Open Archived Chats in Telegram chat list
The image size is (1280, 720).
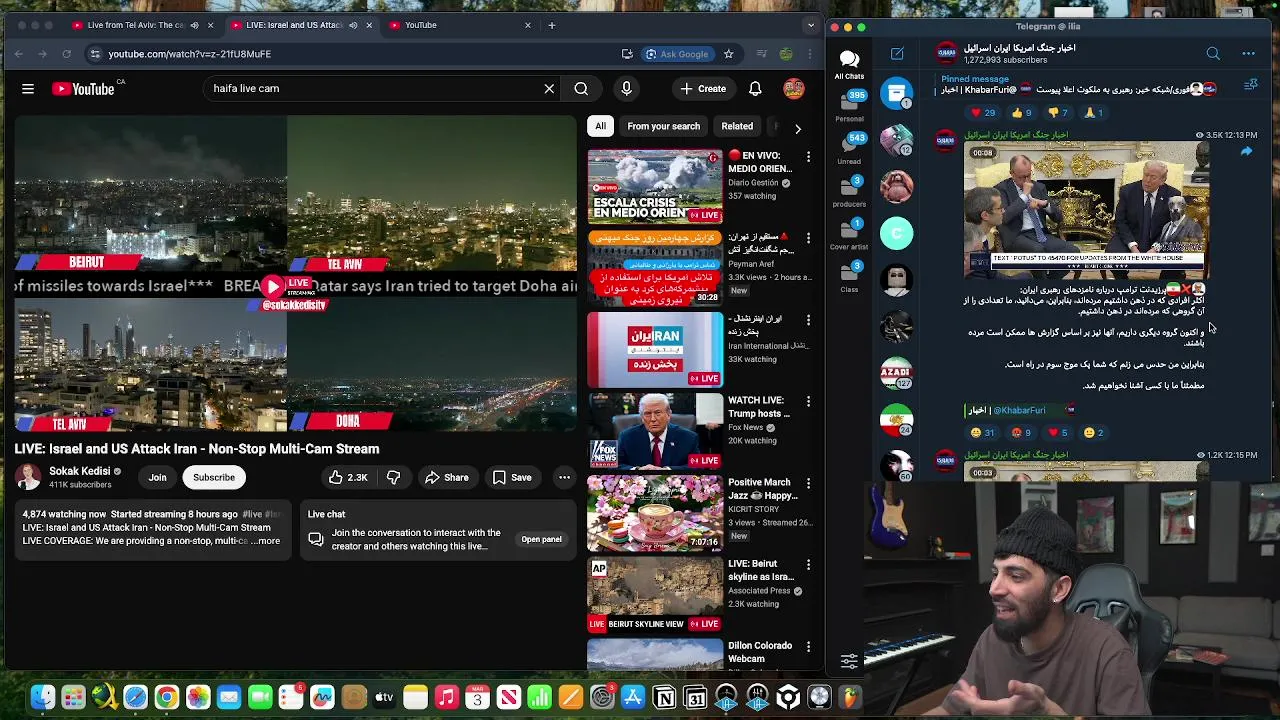897,93
